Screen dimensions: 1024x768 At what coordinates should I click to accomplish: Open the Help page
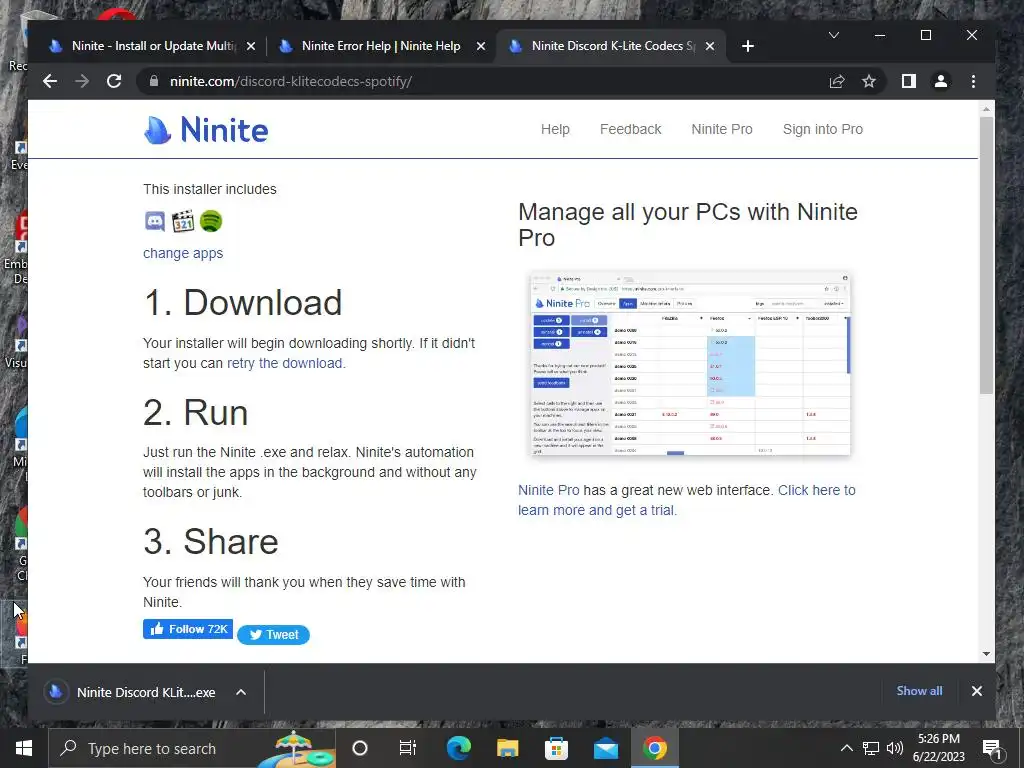(x=555, y=129)
